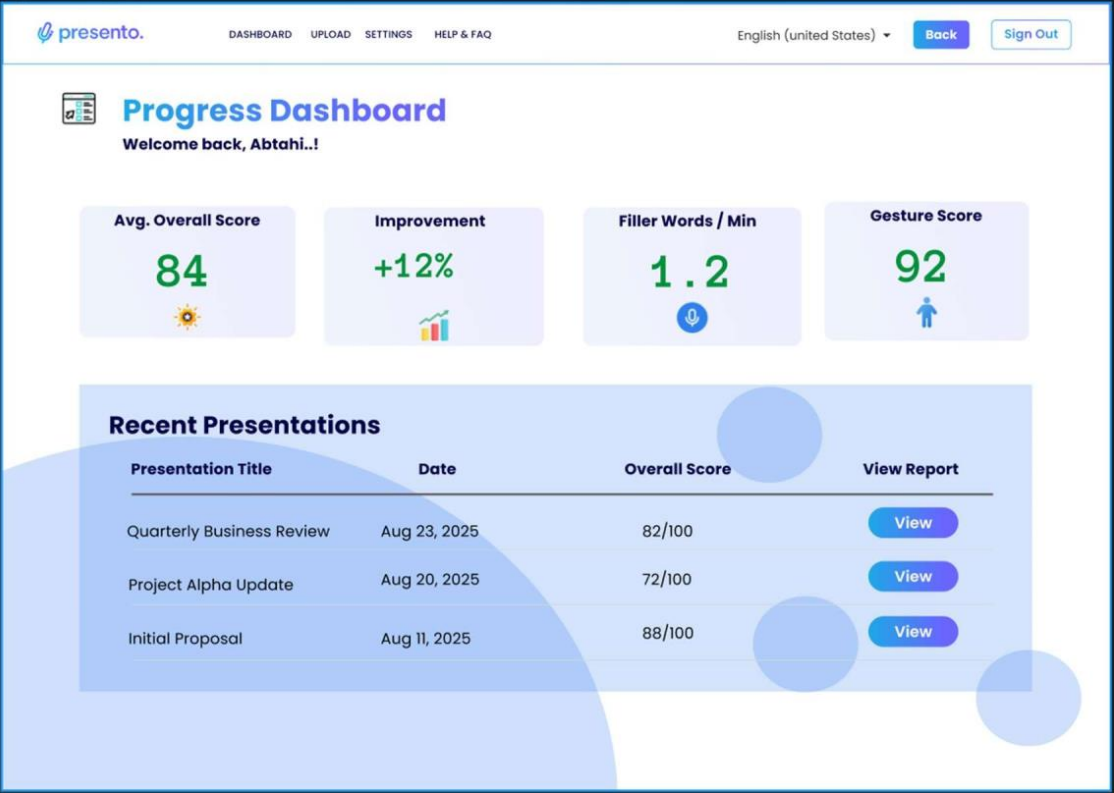Click the Gesture Score value 92
The width and height of the screenshot is (1114, 793).
point(920,267)
